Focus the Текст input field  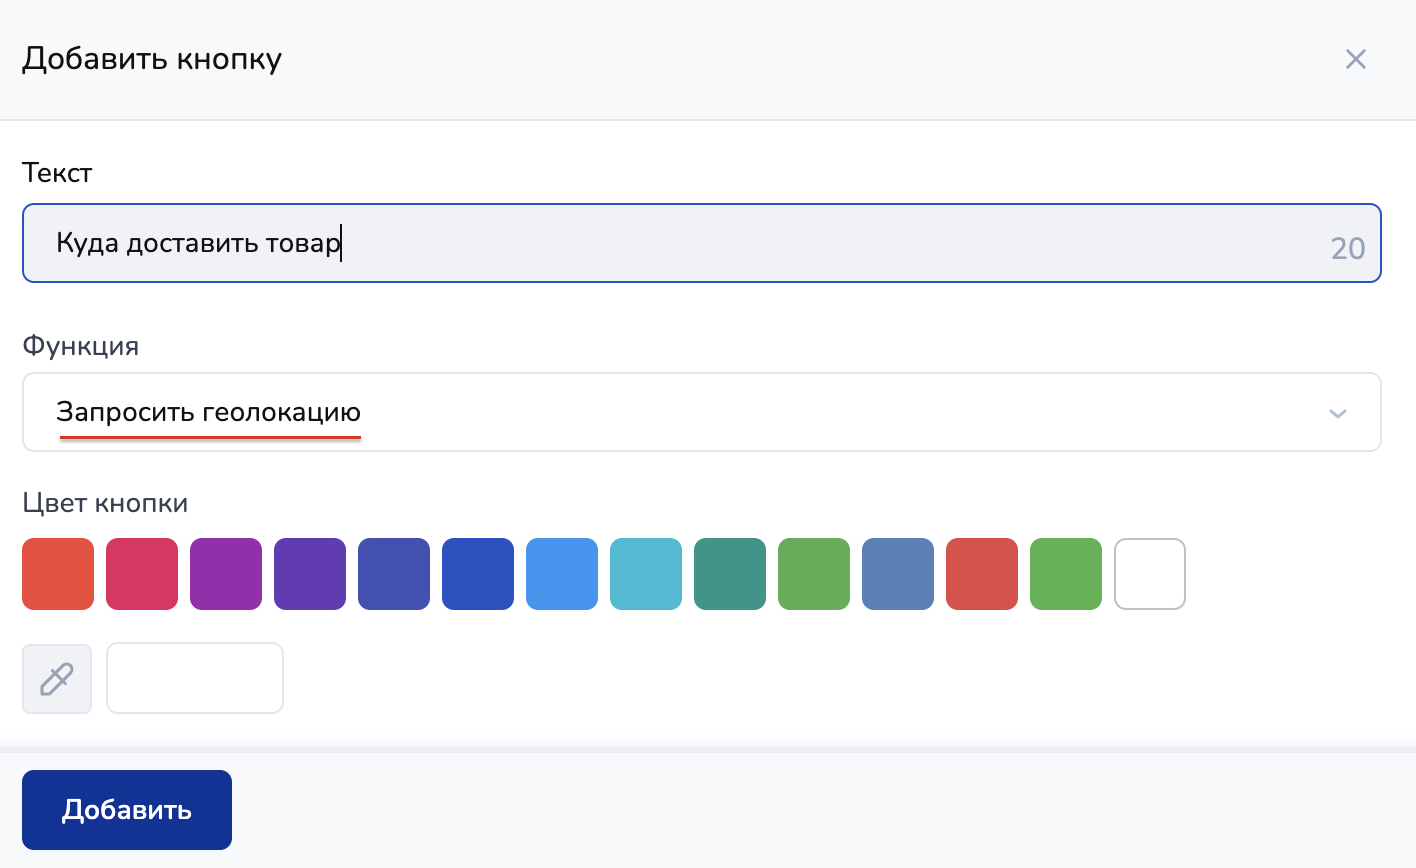coord(701,244)
